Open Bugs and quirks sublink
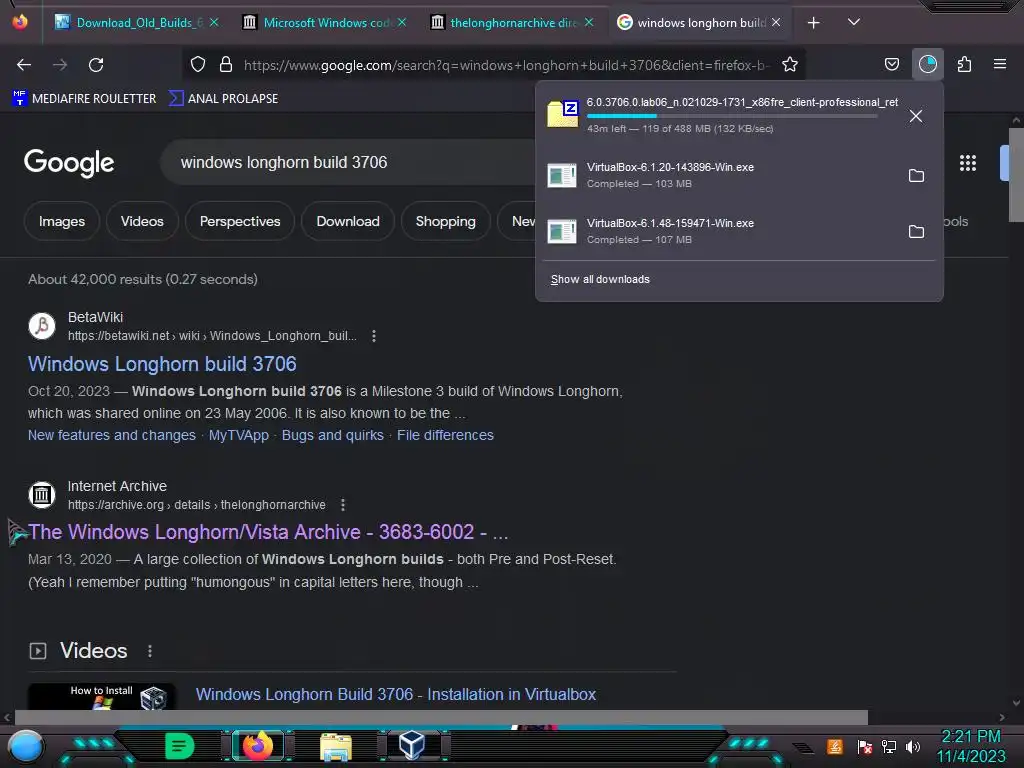 pyautogui.click(x=332, y=436)
